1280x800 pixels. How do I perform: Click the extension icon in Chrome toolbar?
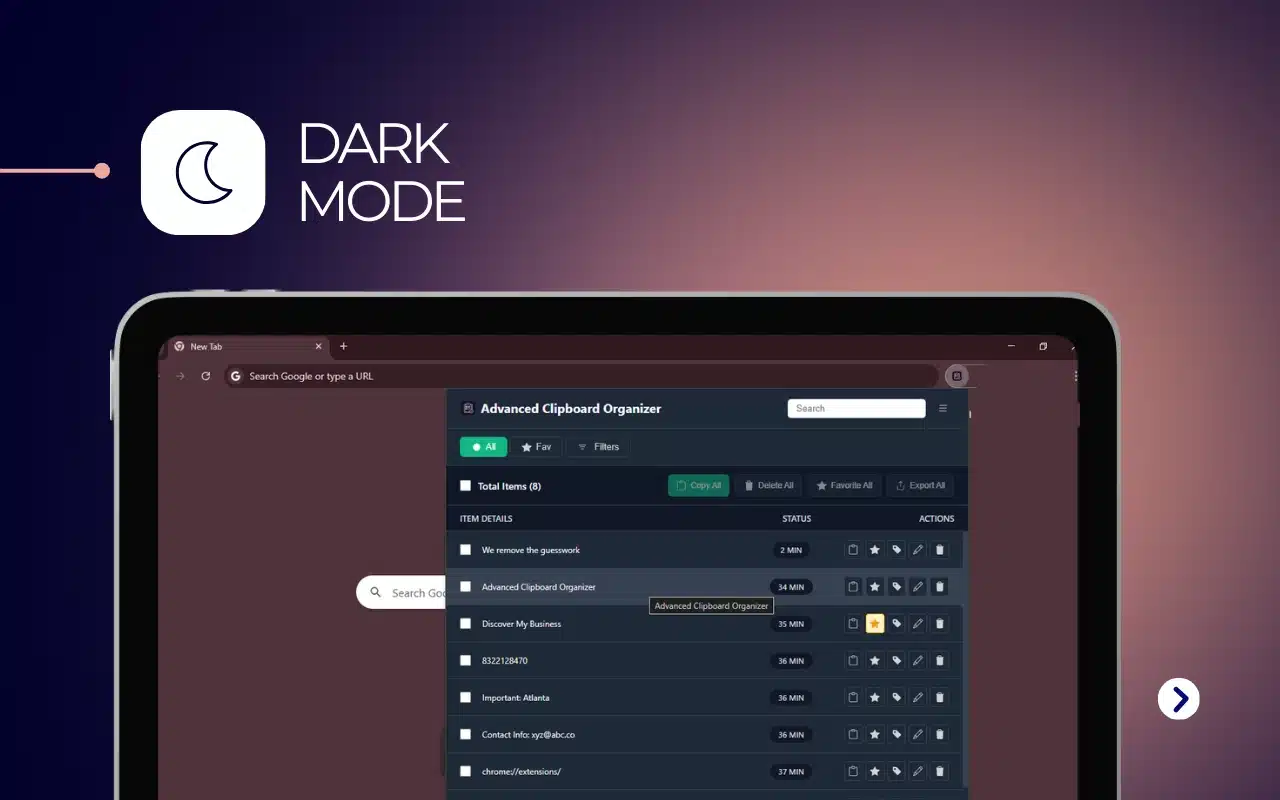[957, 376]
